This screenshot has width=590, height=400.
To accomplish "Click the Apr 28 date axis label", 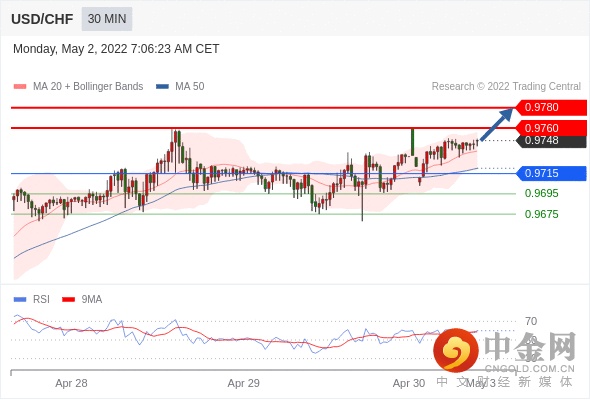I will (x=71, y=383).
